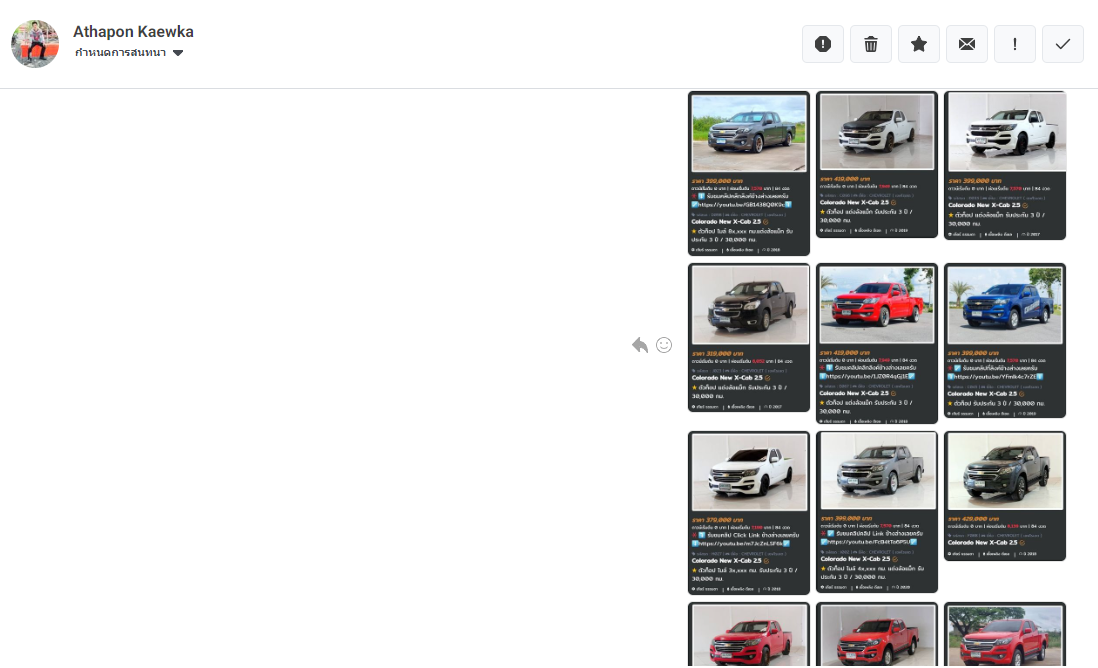
Task: Open the gray truck on grass image priced 399,000
Action: [749, 173]
